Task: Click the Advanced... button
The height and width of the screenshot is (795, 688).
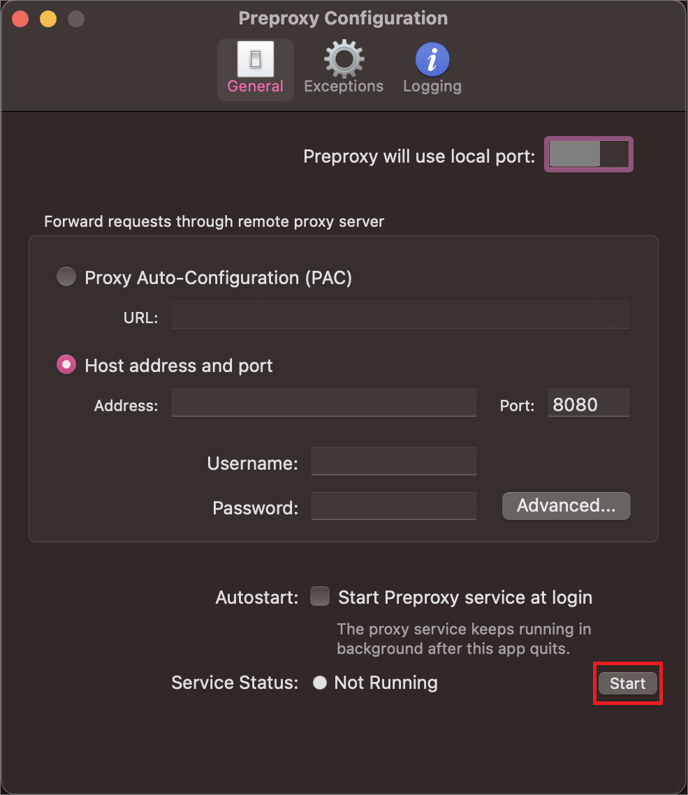Action: (566, 505)
